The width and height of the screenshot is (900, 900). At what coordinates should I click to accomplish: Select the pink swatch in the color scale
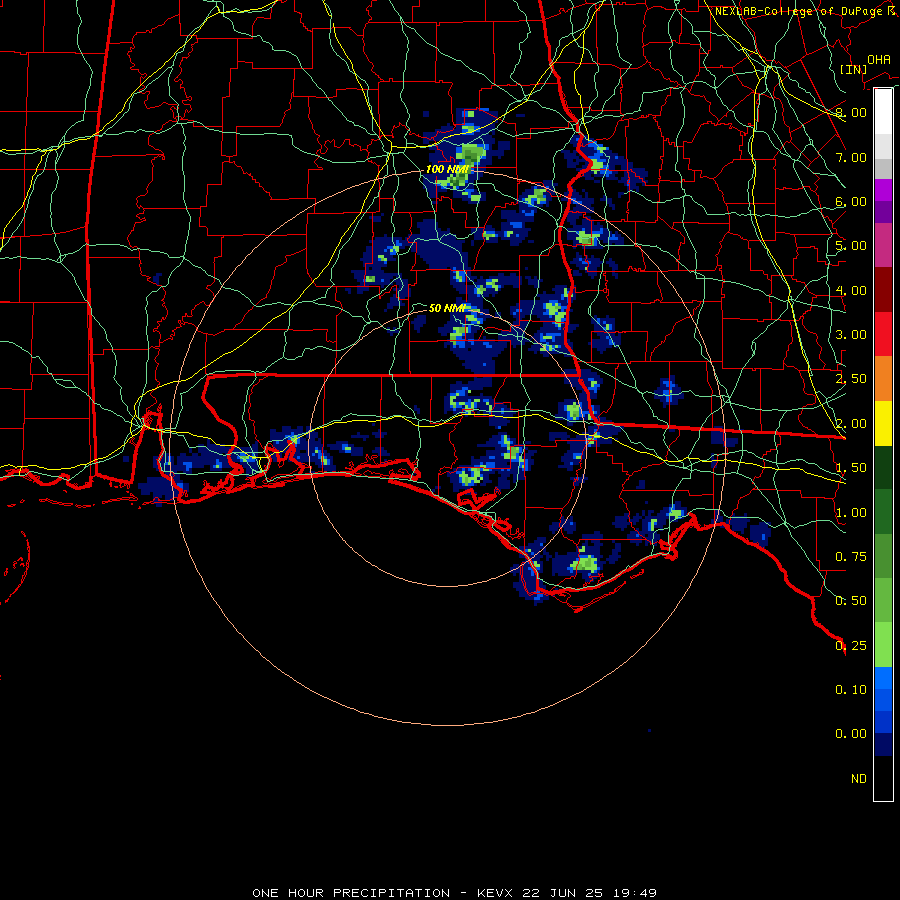tap(883, 246)
